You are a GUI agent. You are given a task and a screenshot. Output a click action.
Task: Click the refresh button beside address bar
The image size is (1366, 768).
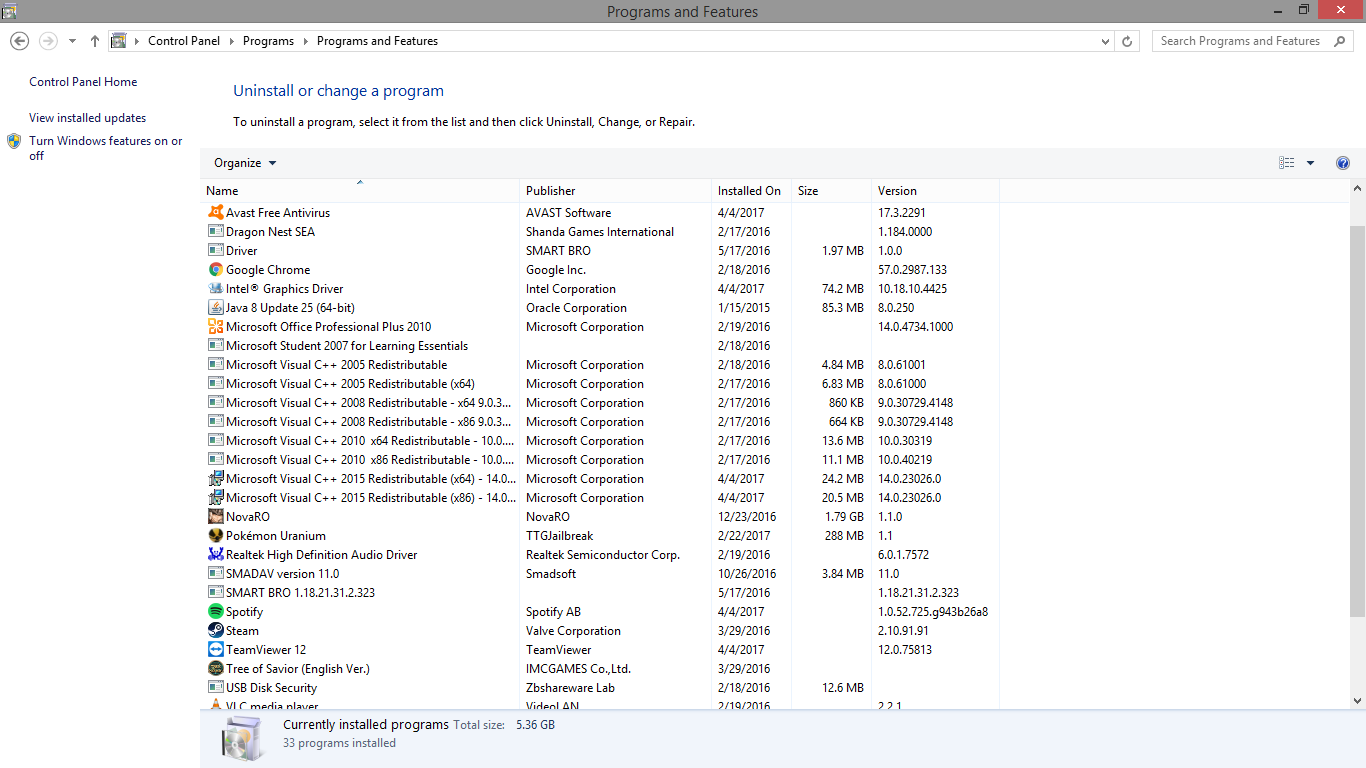1127,41
